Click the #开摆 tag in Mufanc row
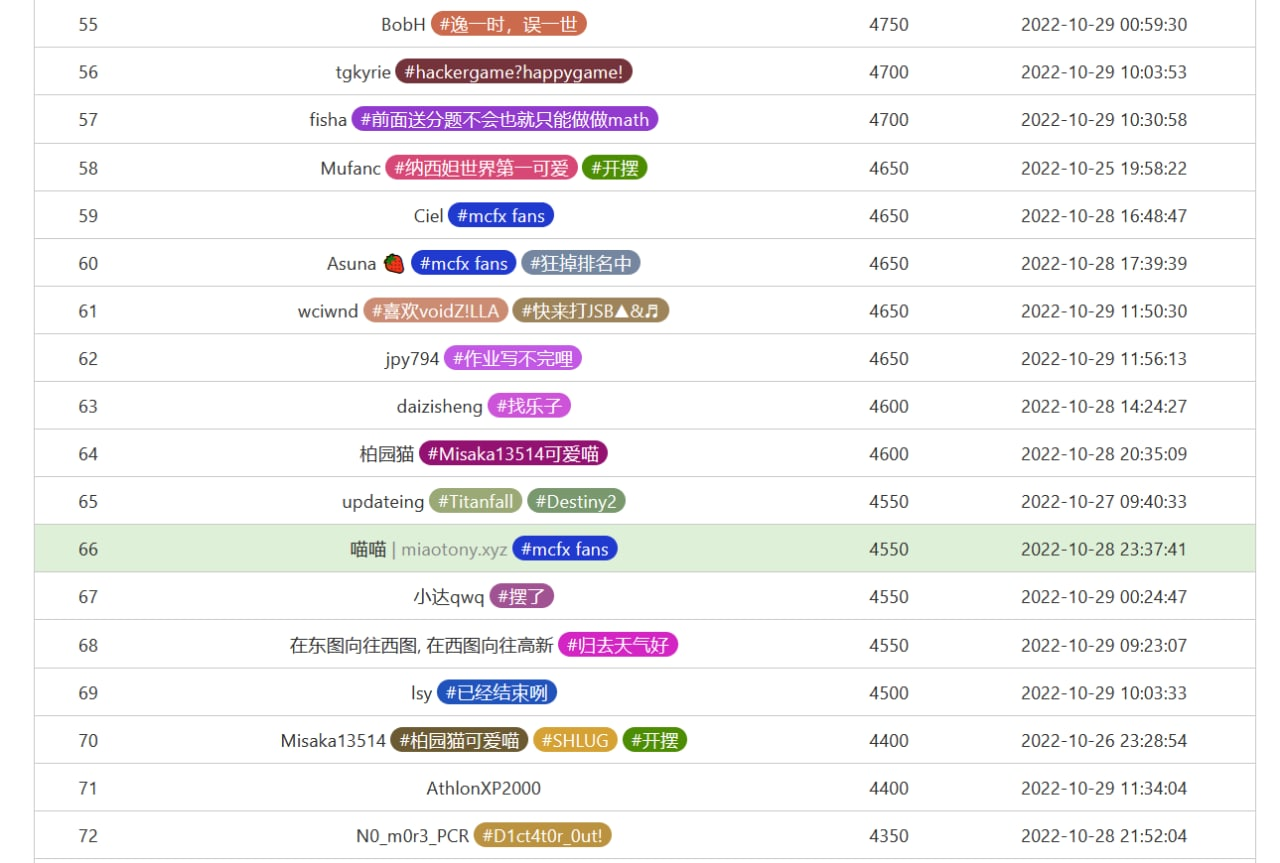This screenshot has height=863, width=1280. (615, 168)
